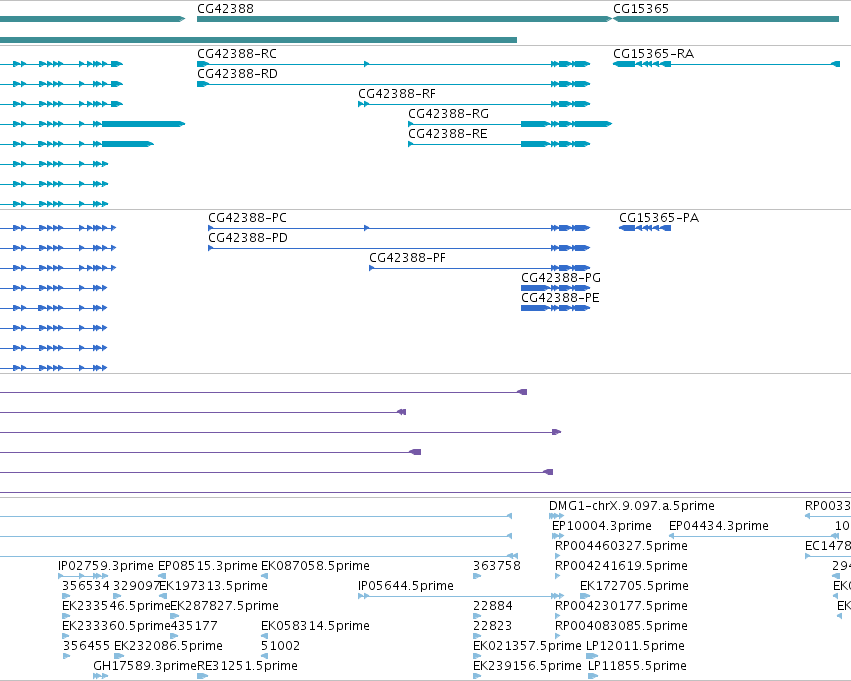The height and width of the screenshot is (681, 851).
Task: Click the LP12011.5prime EST label
Action: [635, 646]
